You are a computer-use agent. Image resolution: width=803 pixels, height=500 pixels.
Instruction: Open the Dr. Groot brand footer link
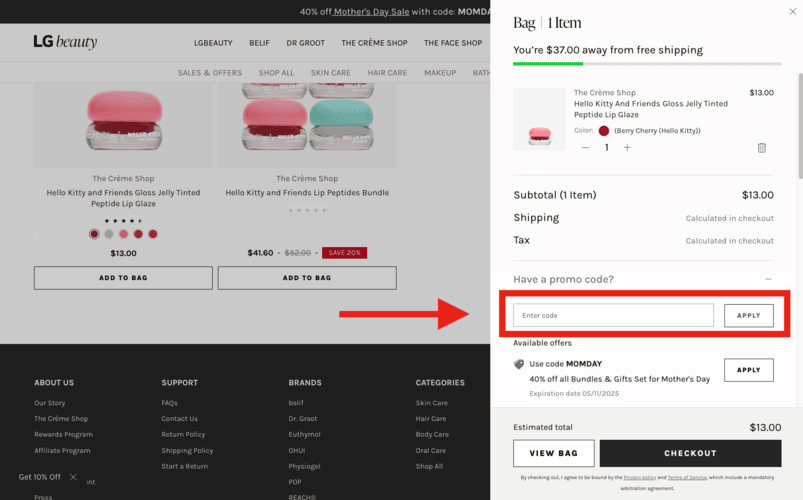303,419
